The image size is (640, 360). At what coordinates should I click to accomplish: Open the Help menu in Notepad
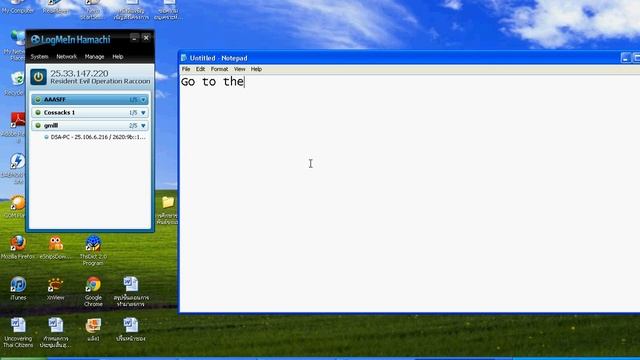tap(256, 69)
